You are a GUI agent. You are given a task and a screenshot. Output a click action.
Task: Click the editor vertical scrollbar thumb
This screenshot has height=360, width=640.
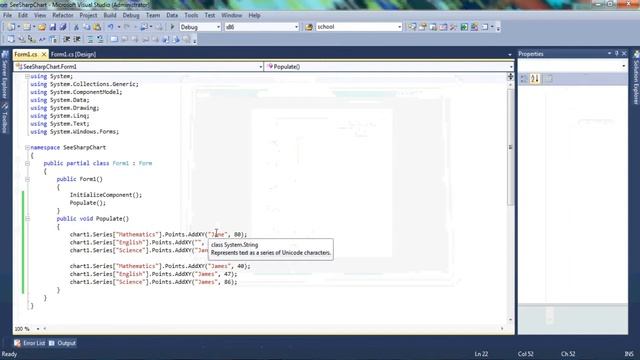(510, 147)
